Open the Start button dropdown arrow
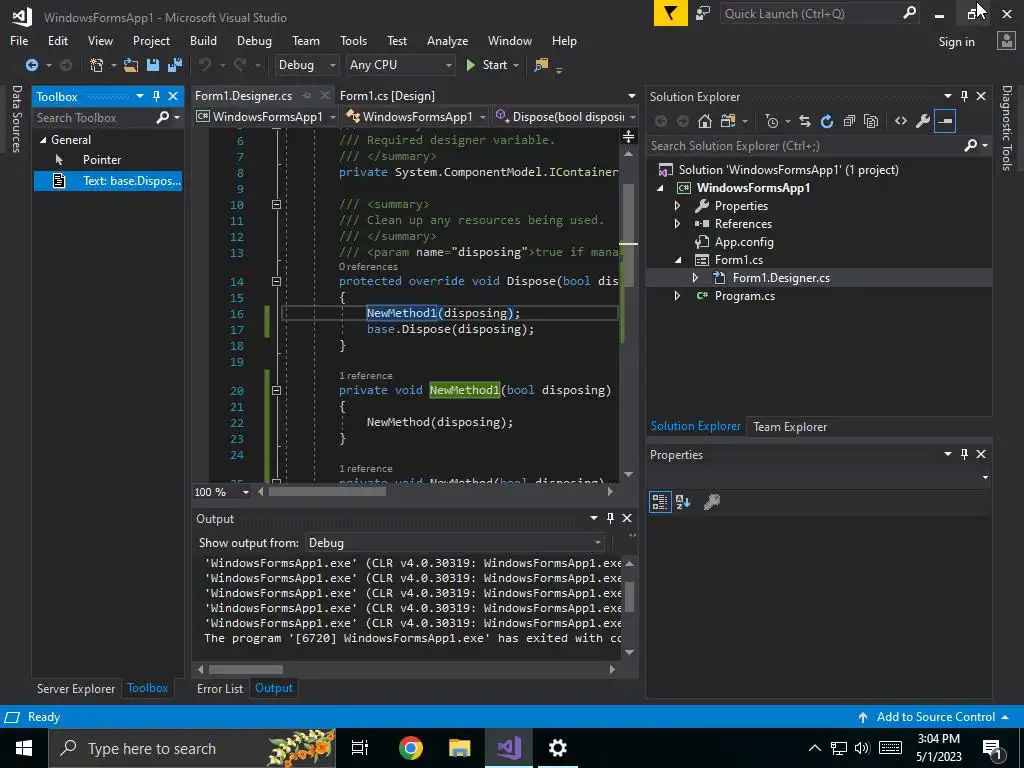The width and height of the screenshot is (1024, 768). (x=516, y=65)
